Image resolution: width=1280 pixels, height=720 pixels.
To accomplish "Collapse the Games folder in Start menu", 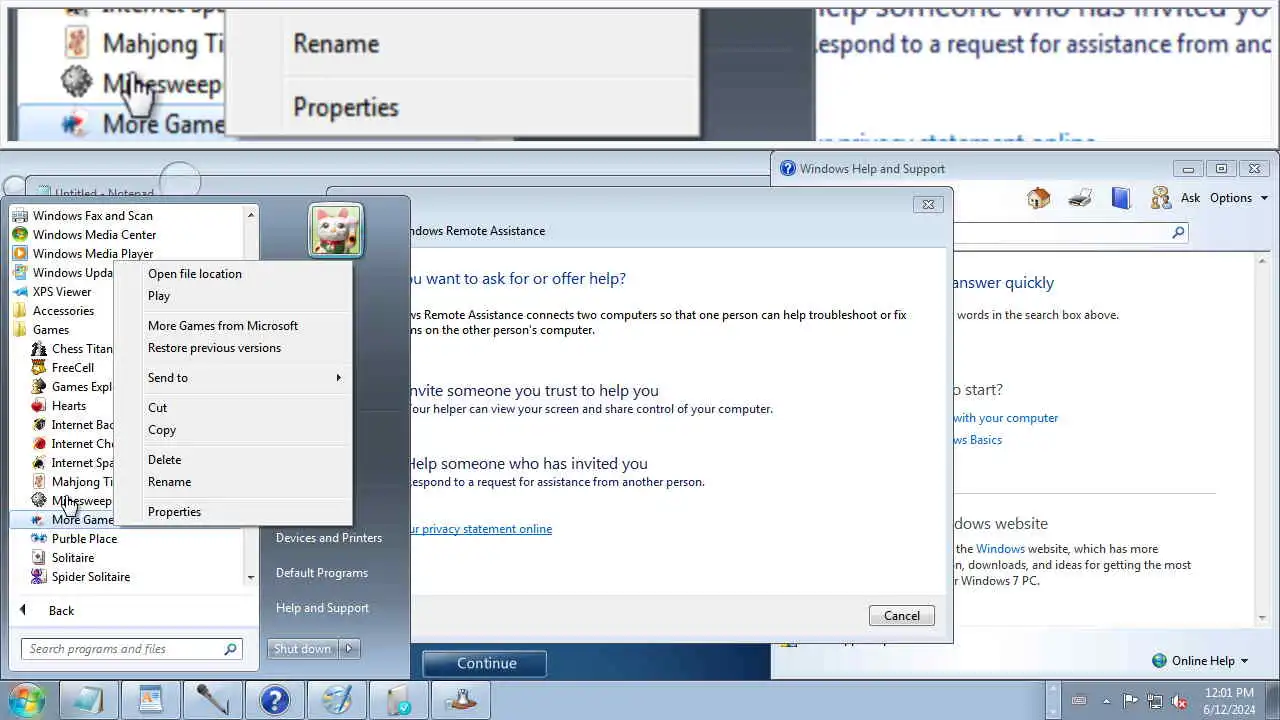I will (x=50, y=329).
